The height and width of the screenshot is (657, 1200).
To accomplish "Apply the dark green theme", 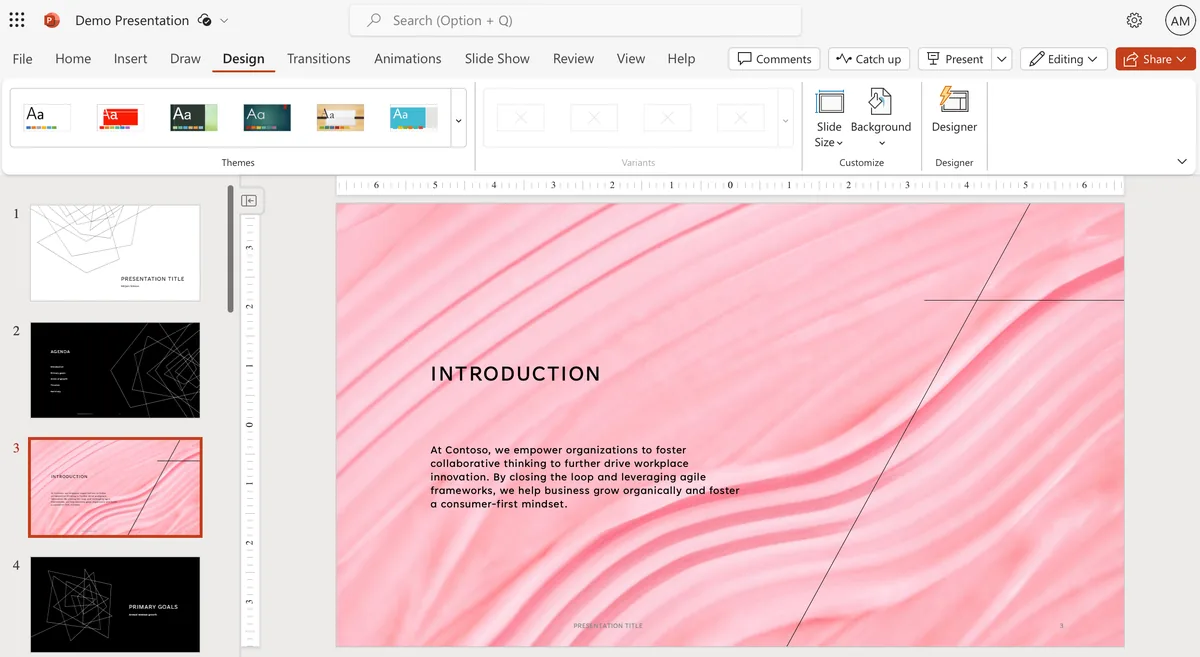I will (194, 118).
